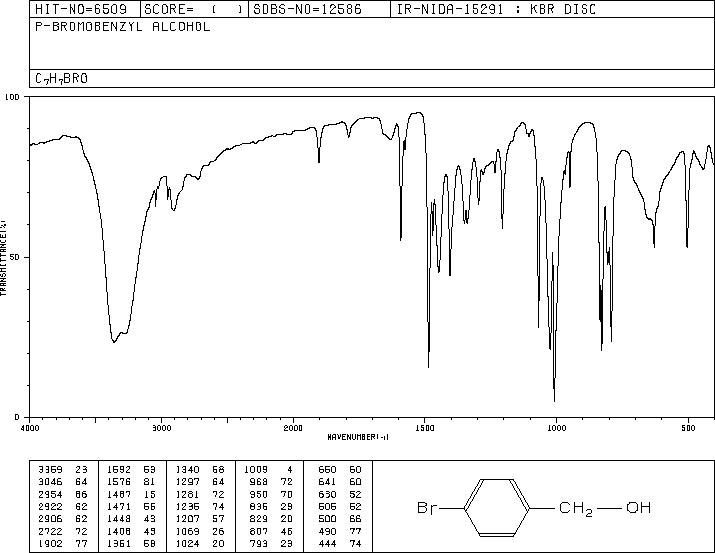
Task: Select peak table entry 500
Action: (327, 519)
